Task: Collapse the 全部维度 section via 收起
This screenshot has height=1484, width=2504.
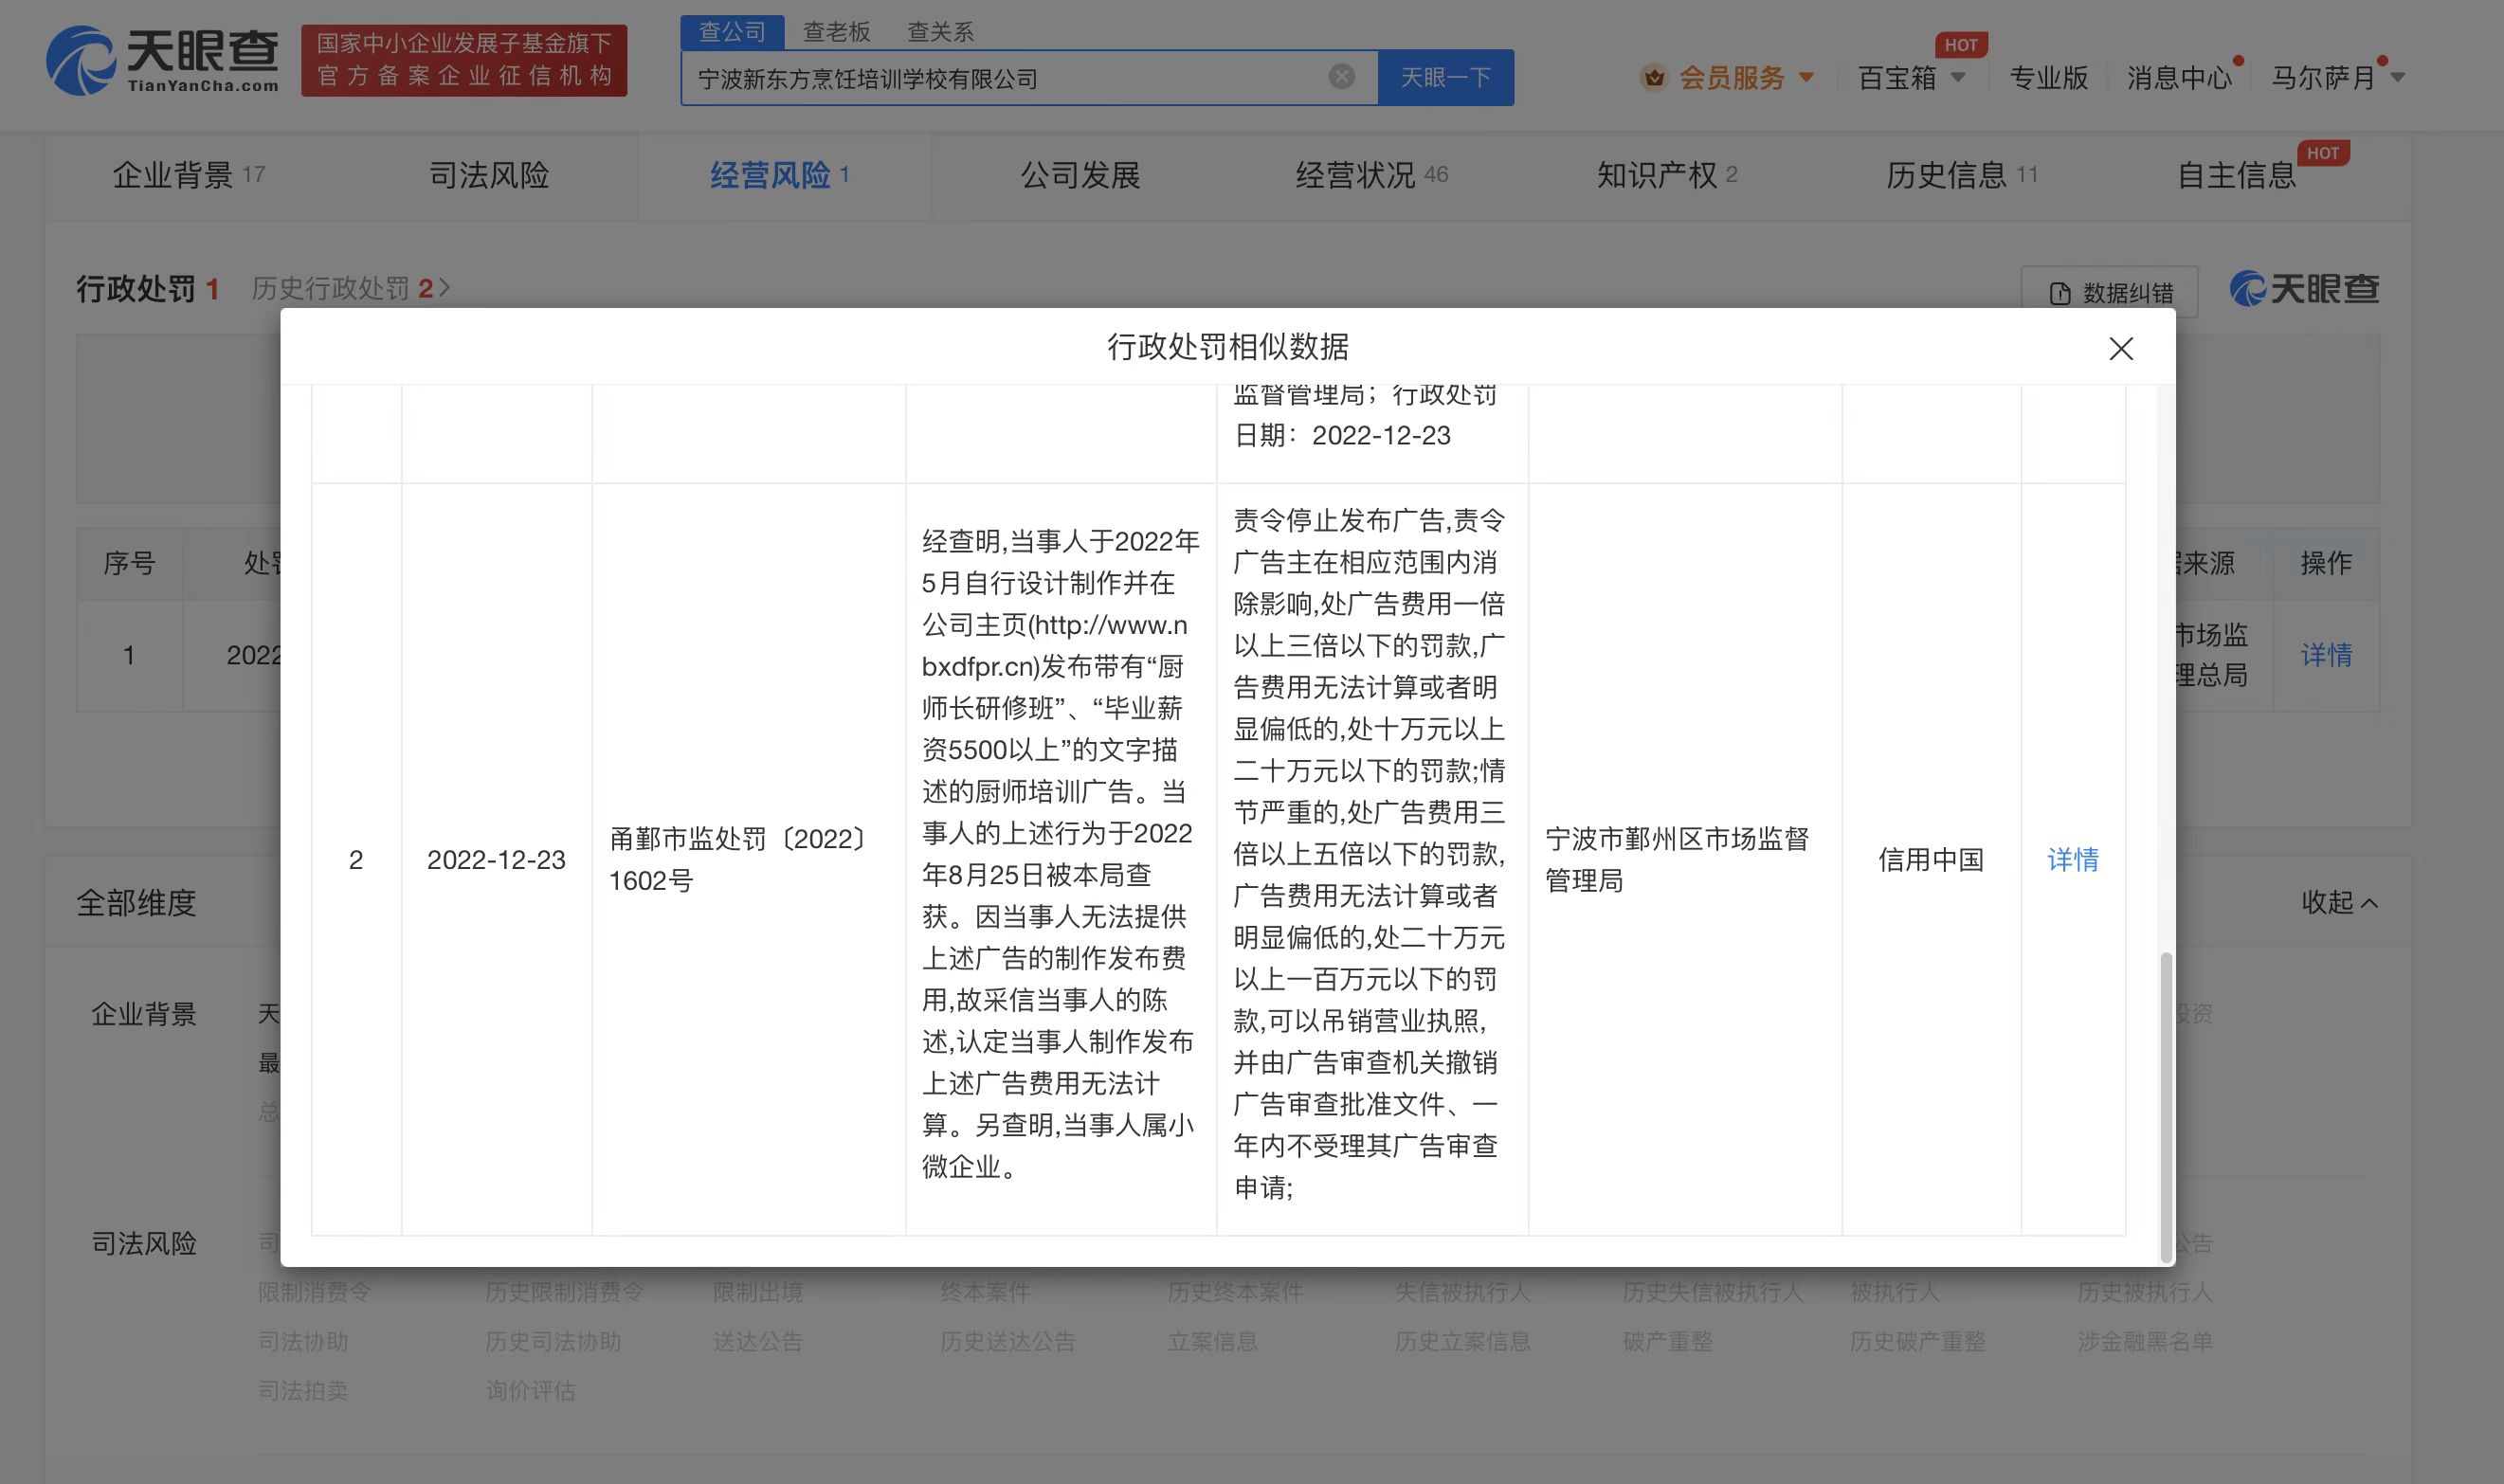Action: coord(2338,902)
